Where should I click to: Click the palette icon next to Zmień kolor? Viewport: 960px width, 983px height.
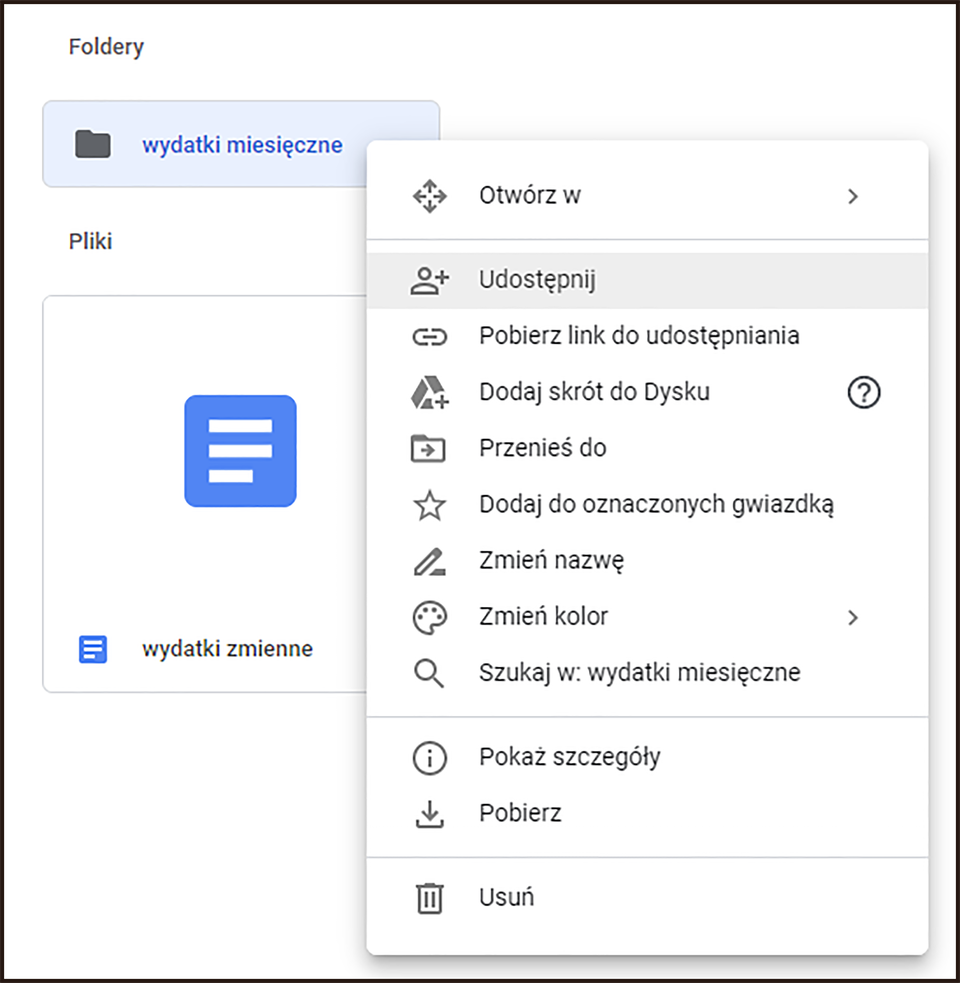[430, 616]
